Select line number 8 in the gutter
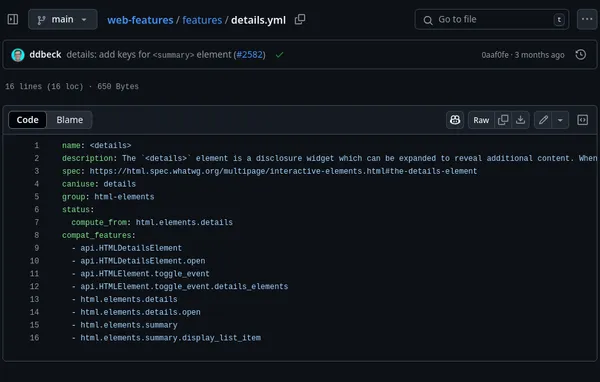The height and width of the screenshot is (382, 600). 36,235
